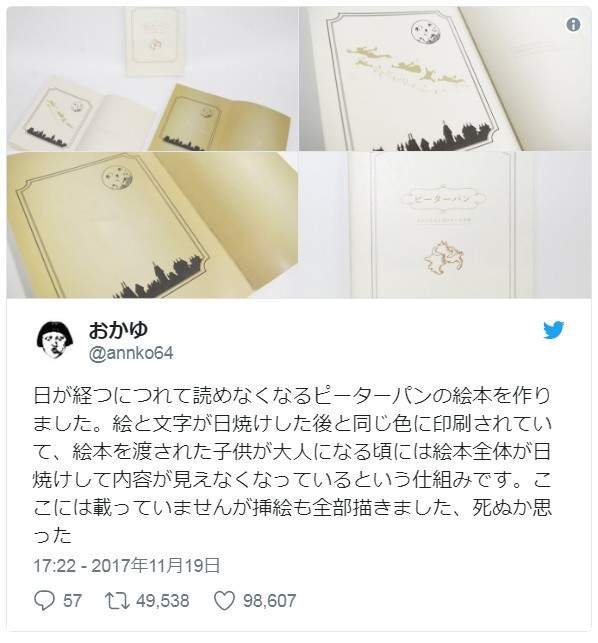Click the retweet arrows icon
Screen dimensions: 598x643
click(x=117, y=601)
